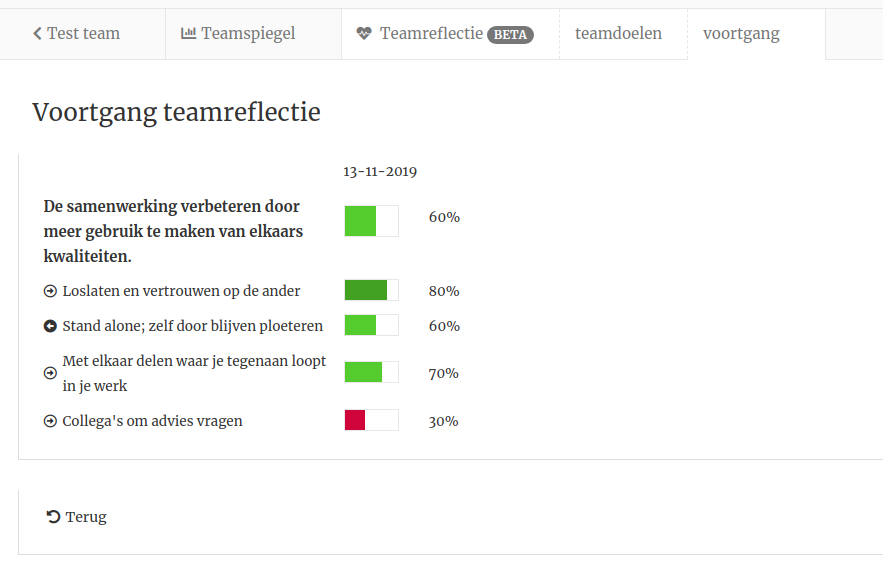883x582 pixels.
Task: Click arrow icon beside Loslaten en vertrouwen
Action: [x=50, y=291]
